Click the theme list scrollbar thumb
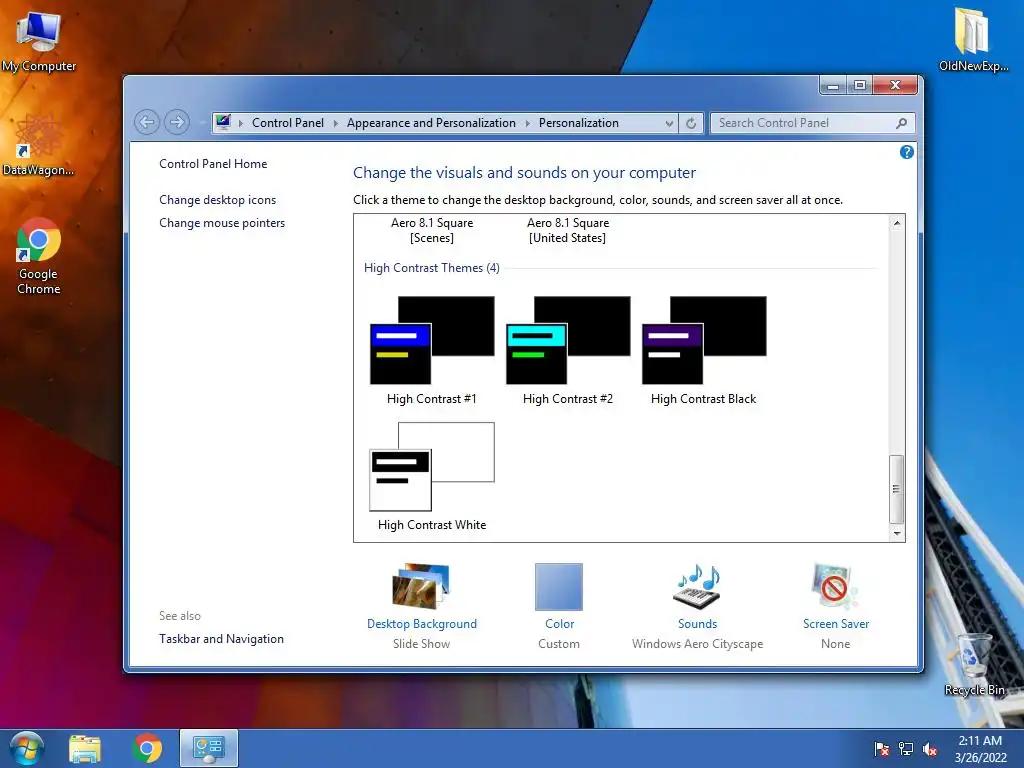The width and height of the screenshot is (1024, 768). [x=897, y=488]
